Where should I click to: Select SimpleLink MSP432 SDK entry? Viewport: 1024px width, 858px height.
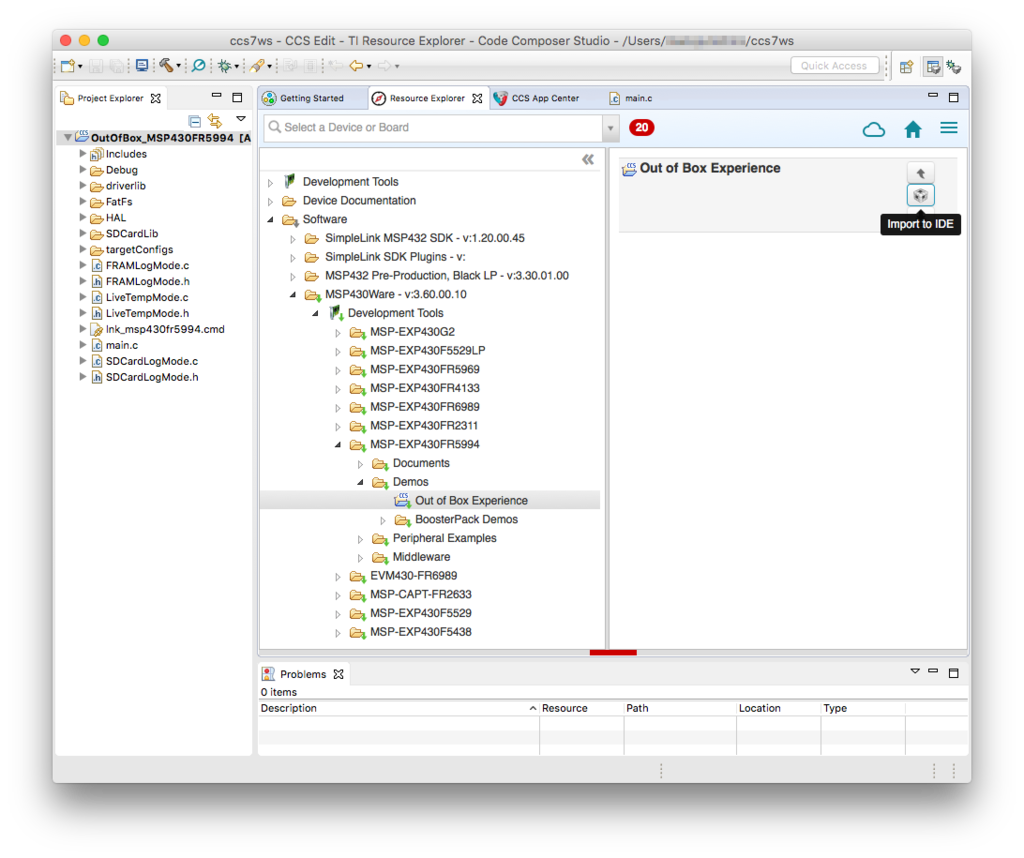[x=424, y=238]
